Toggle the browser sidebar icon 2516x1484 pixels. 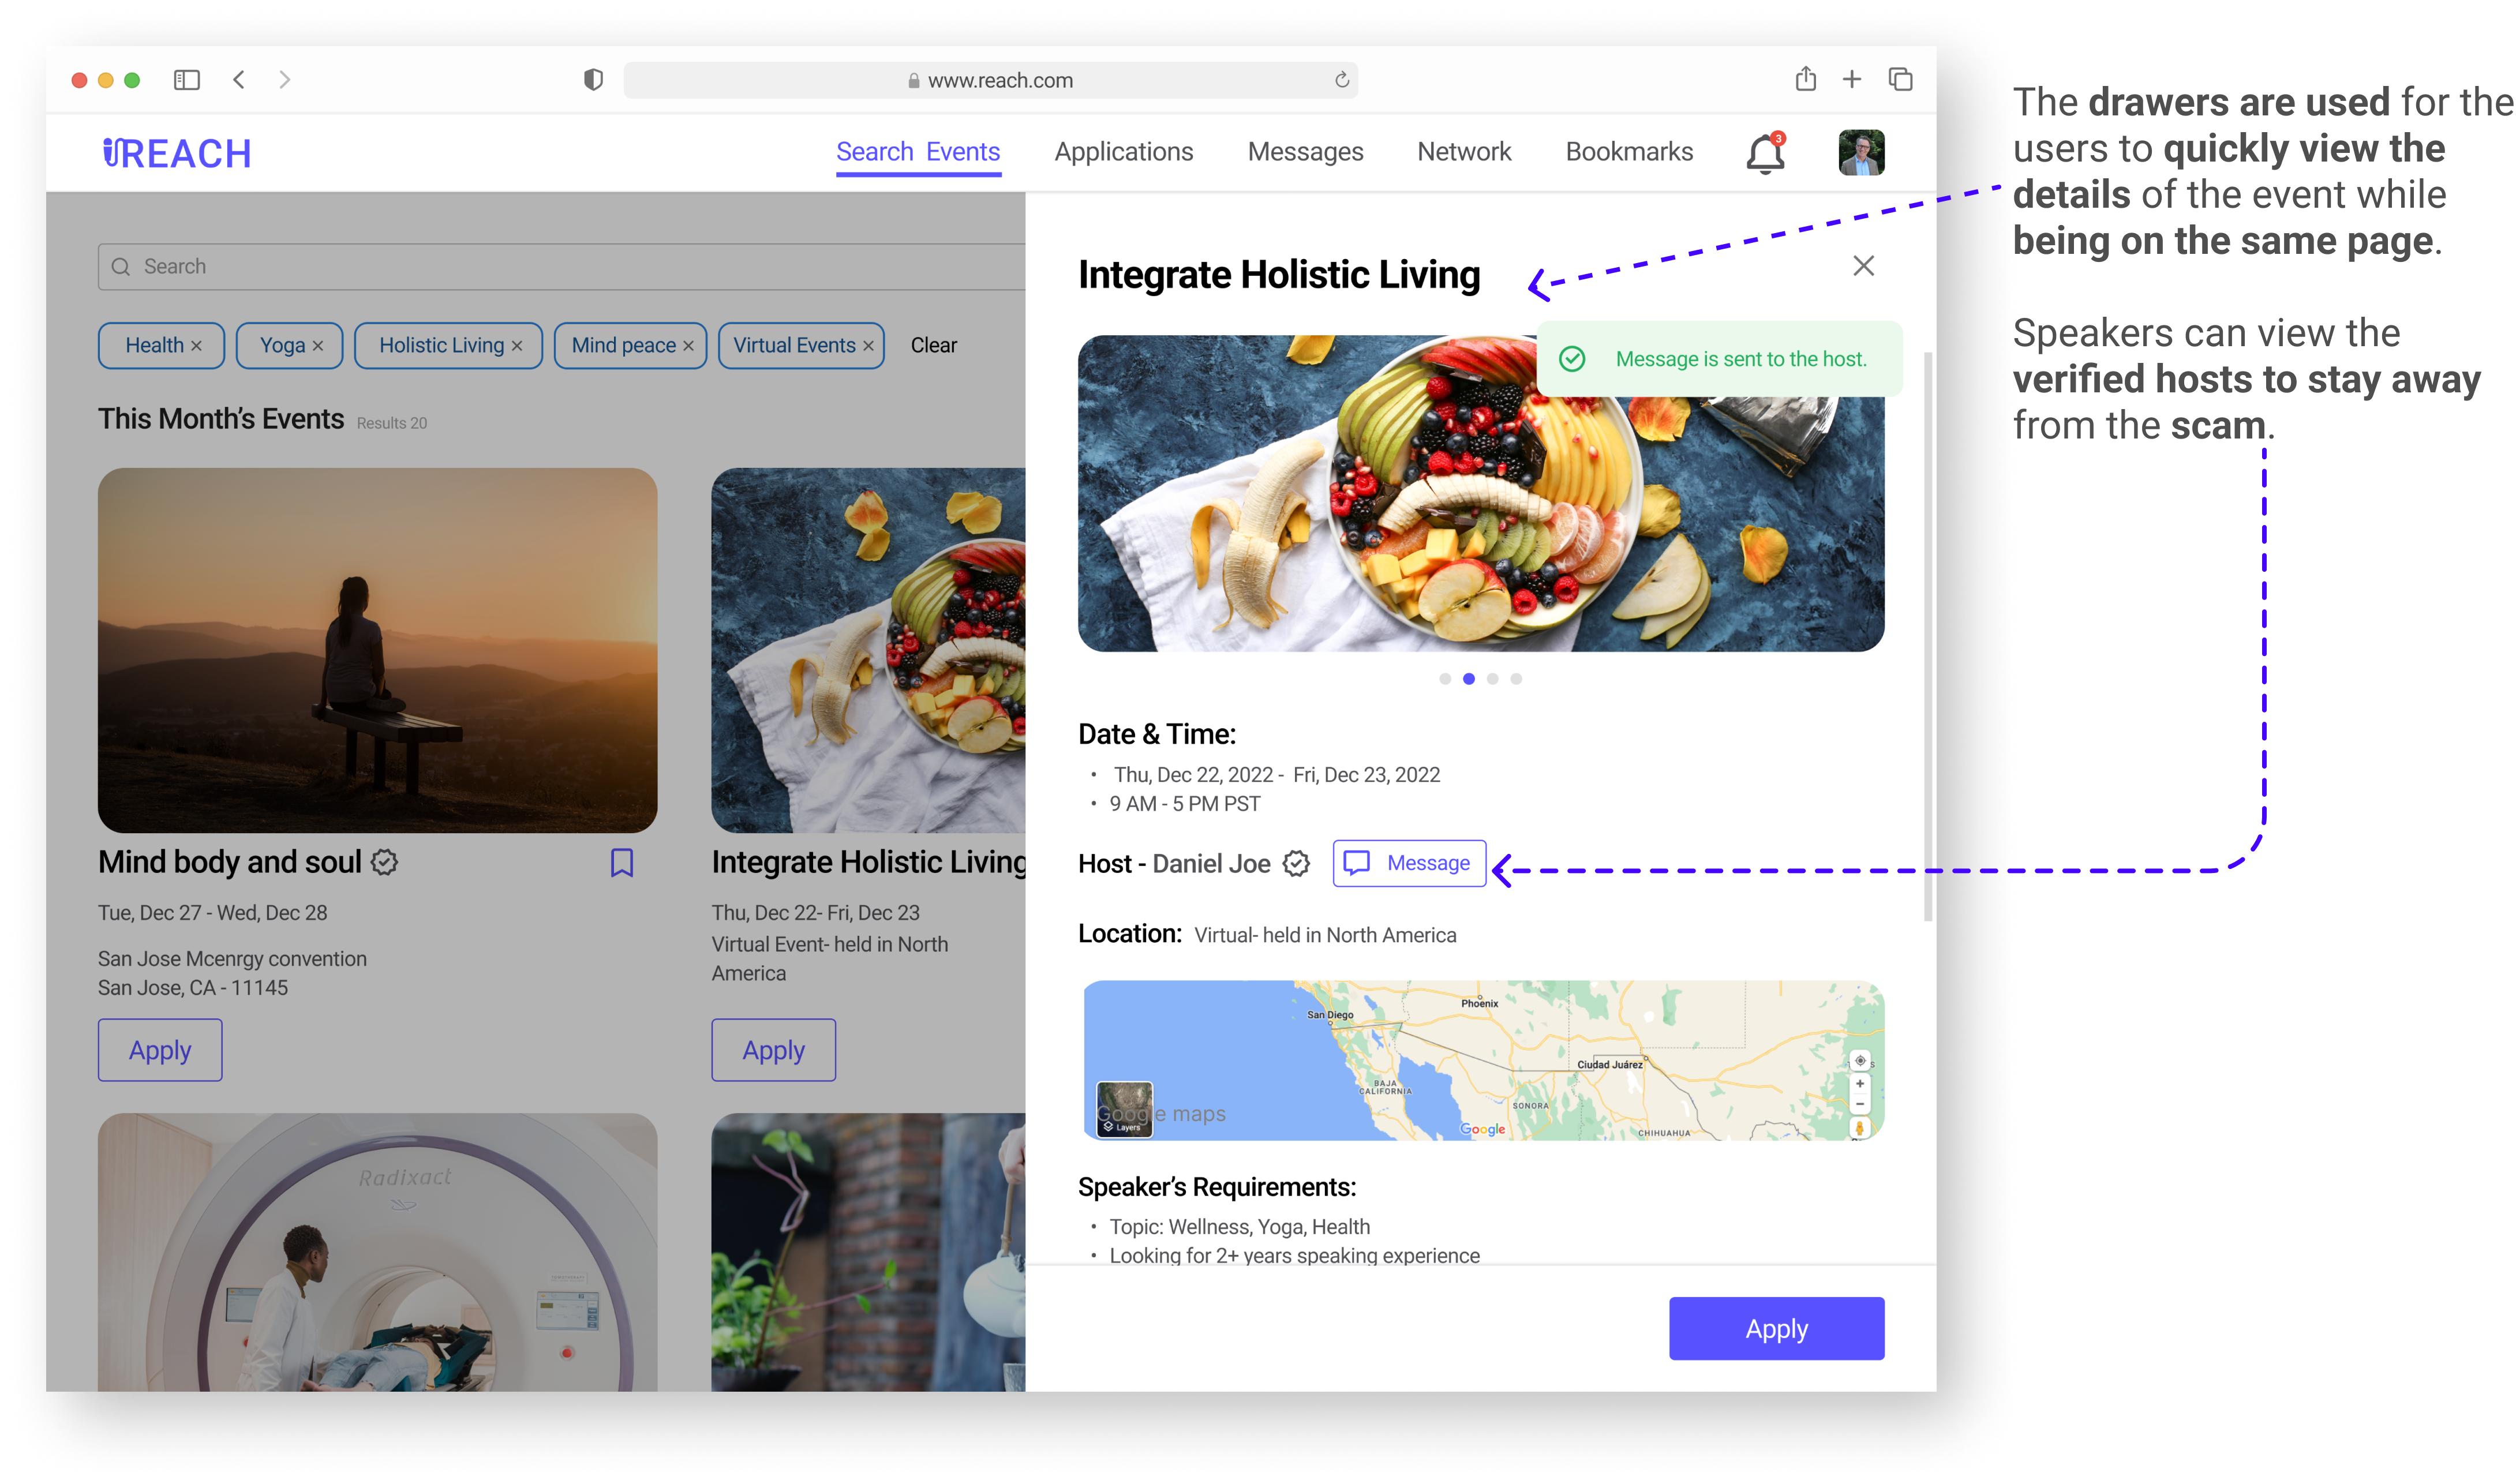pos(187,79)
